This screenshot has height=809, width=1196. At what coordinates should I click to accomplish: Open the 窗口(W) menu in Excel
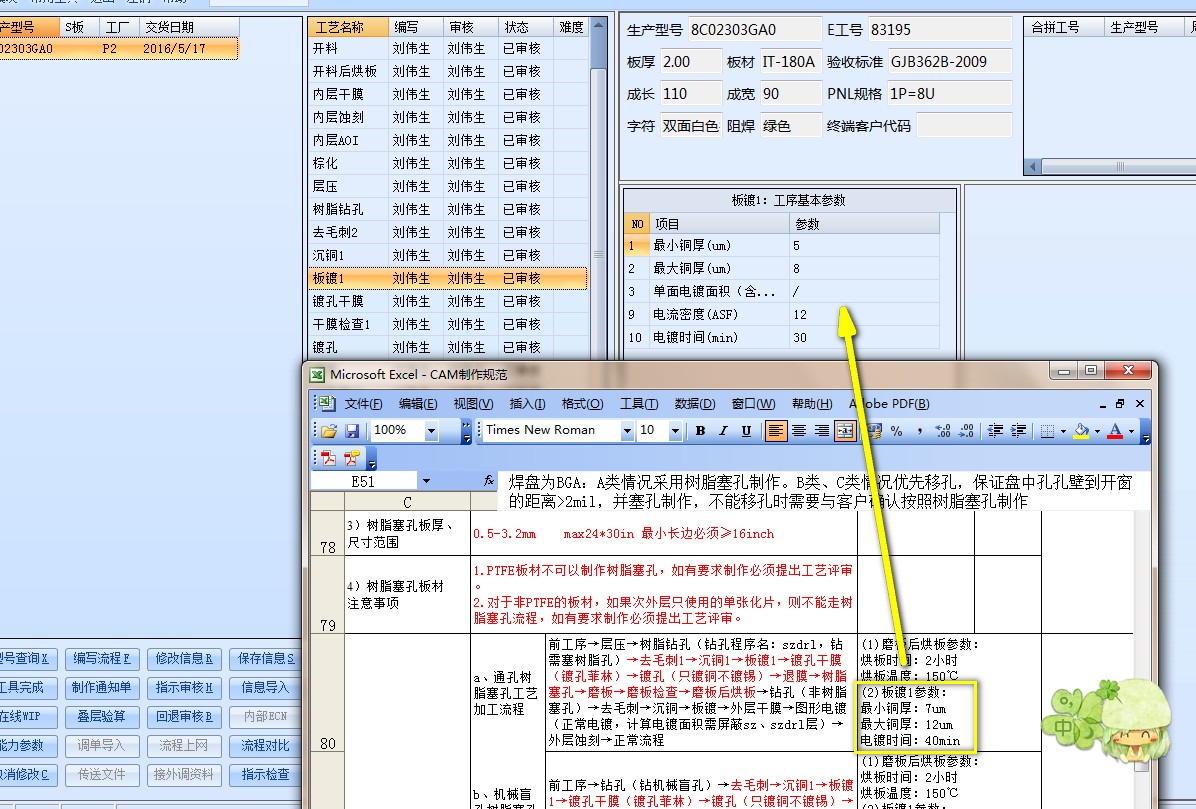[753, 403]
